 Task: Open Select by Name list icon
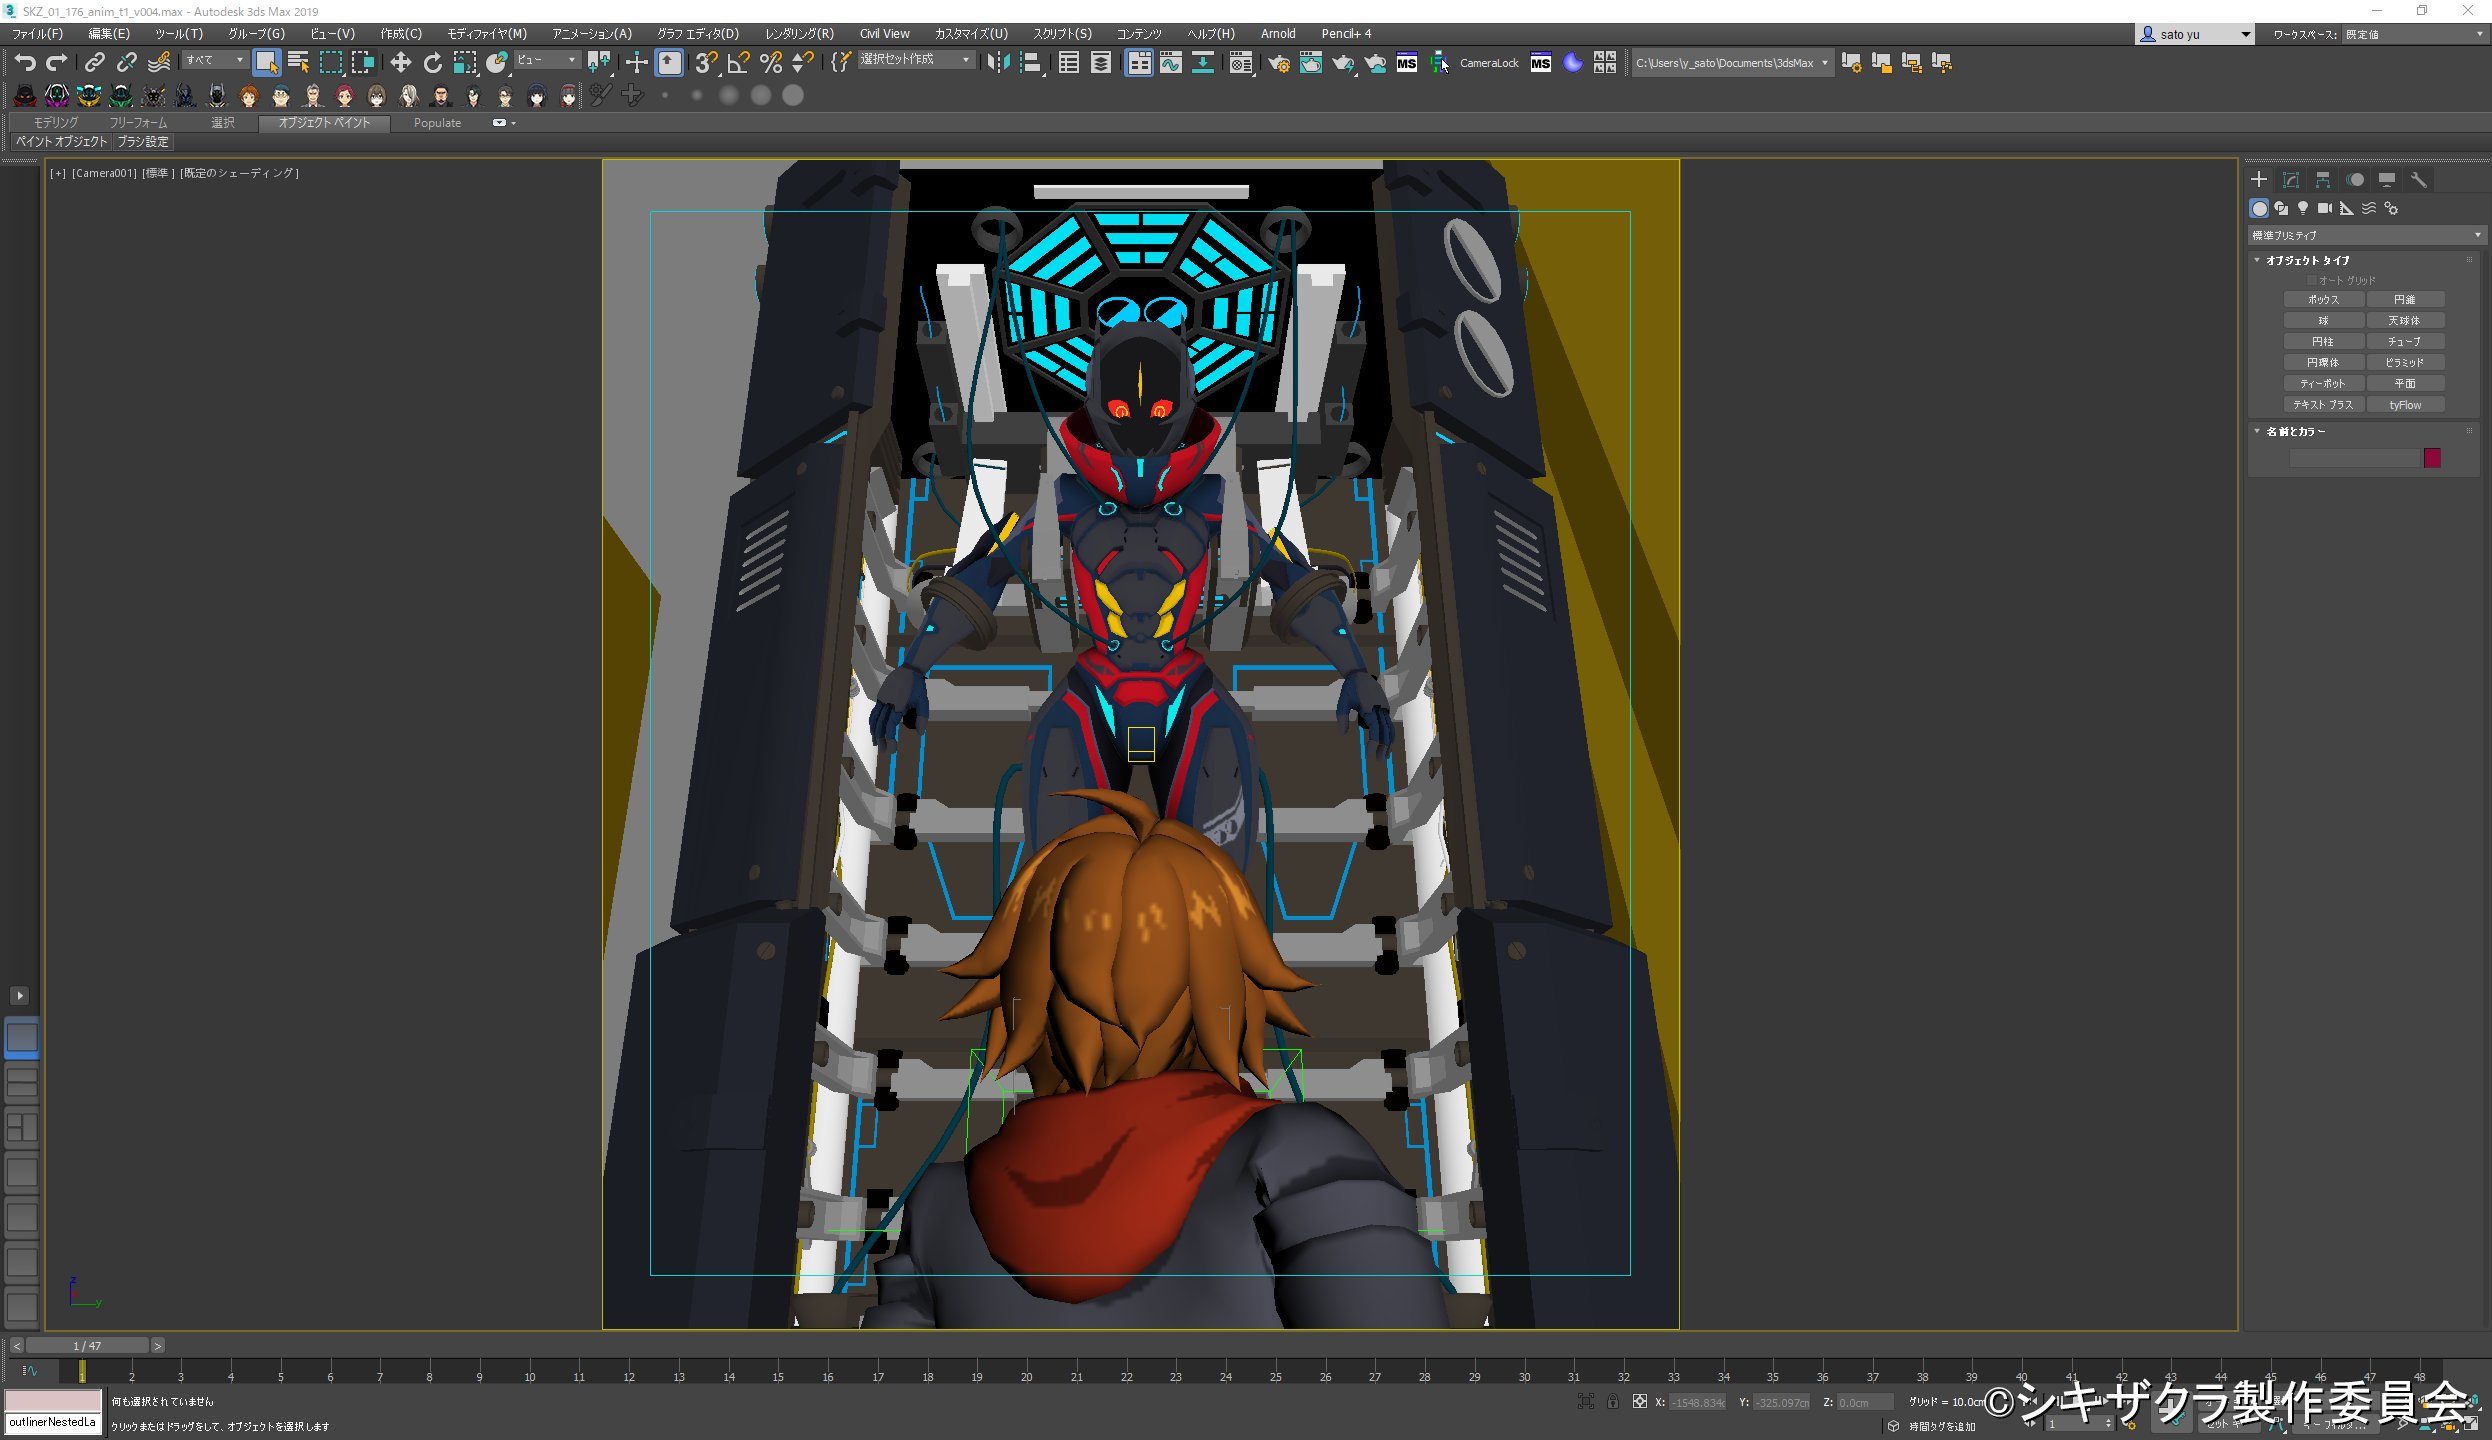tap(298, 63)
